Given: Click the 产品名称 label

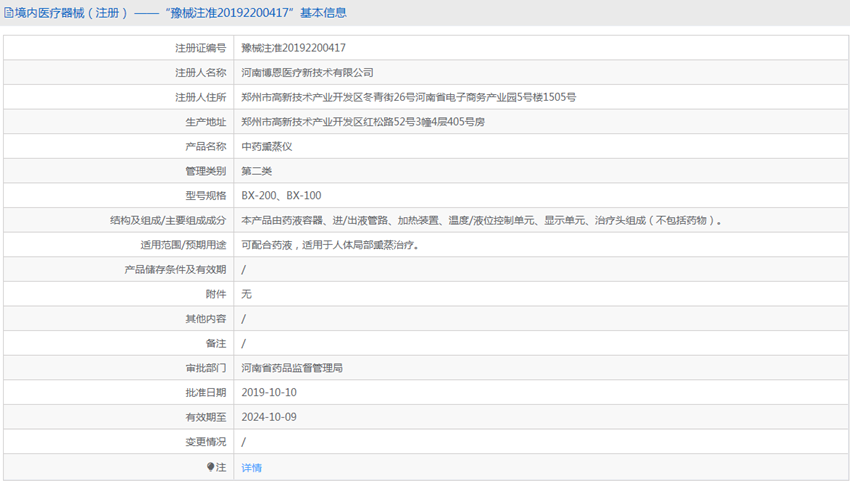Looking at the screenshot, I should 206,146.
